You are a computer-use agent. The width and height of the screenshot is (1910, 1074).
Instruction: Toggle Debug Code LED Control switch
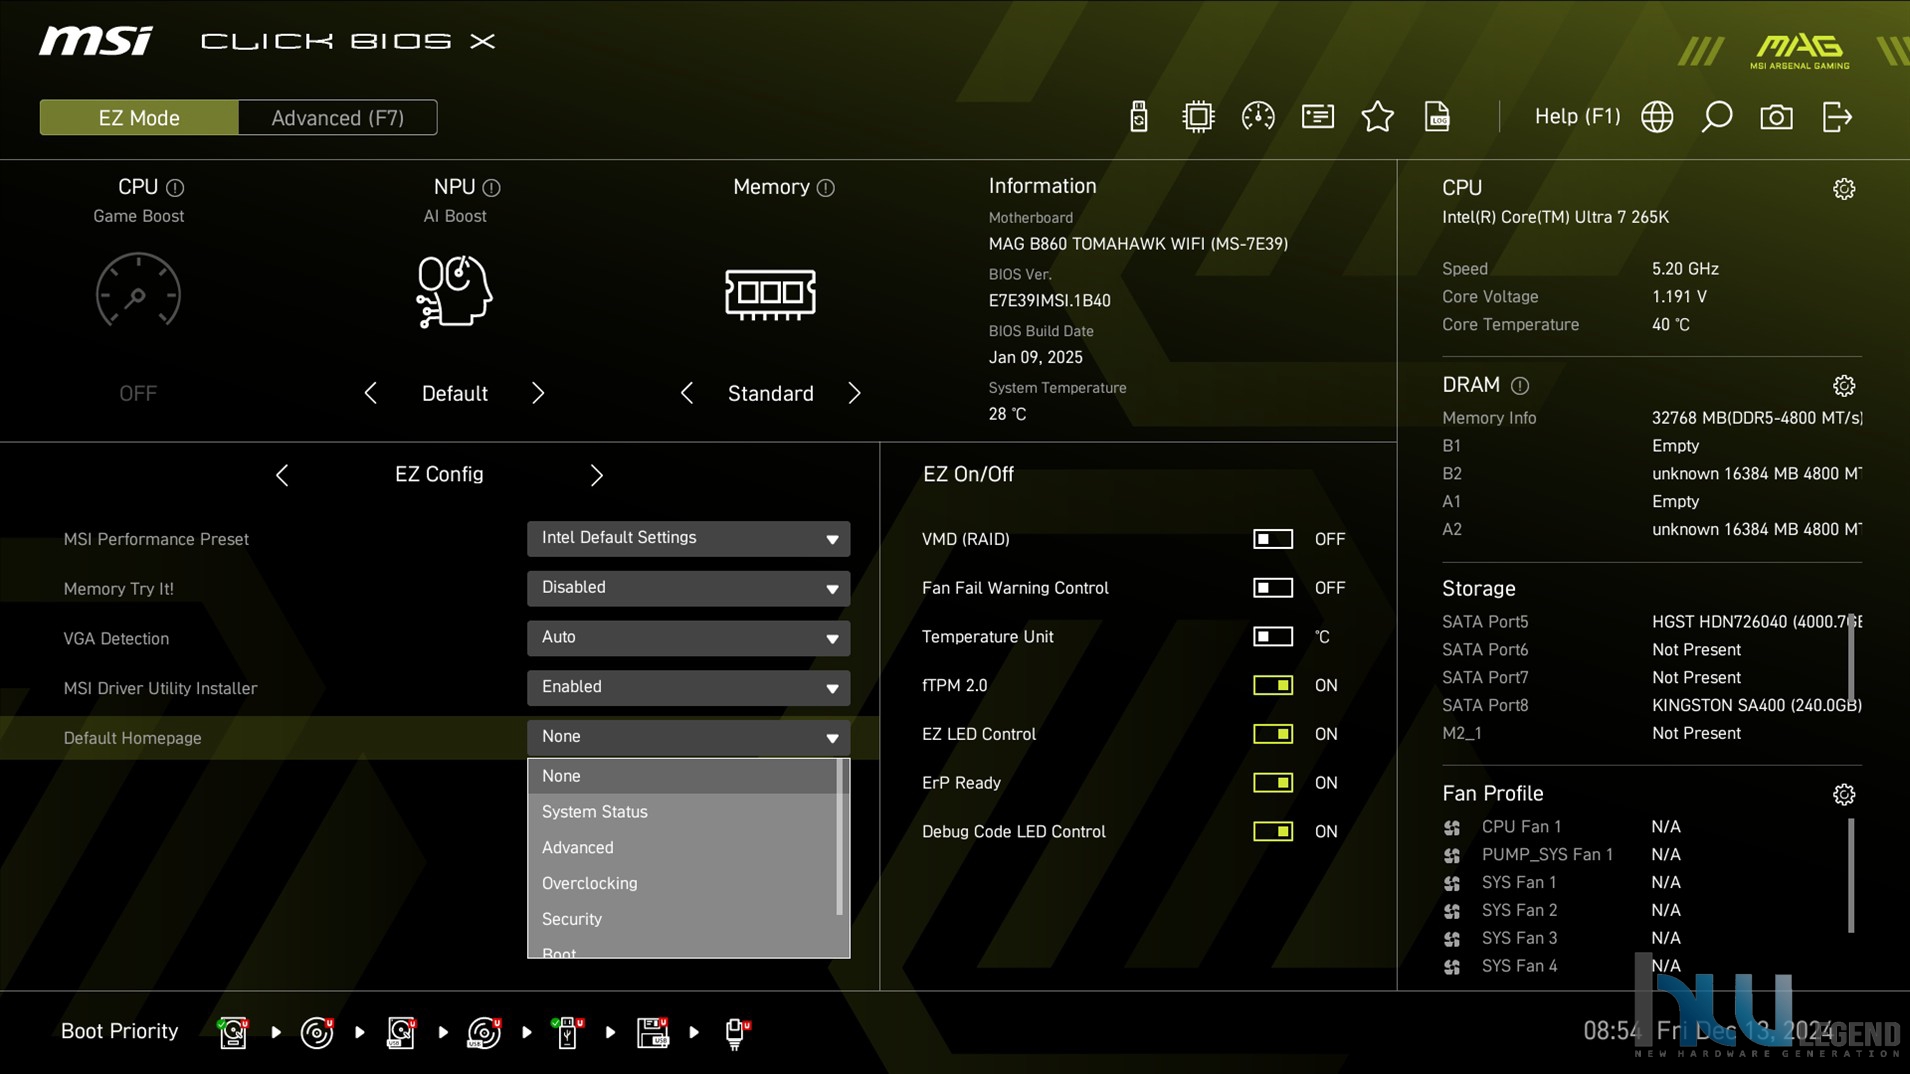(1272, 832)
